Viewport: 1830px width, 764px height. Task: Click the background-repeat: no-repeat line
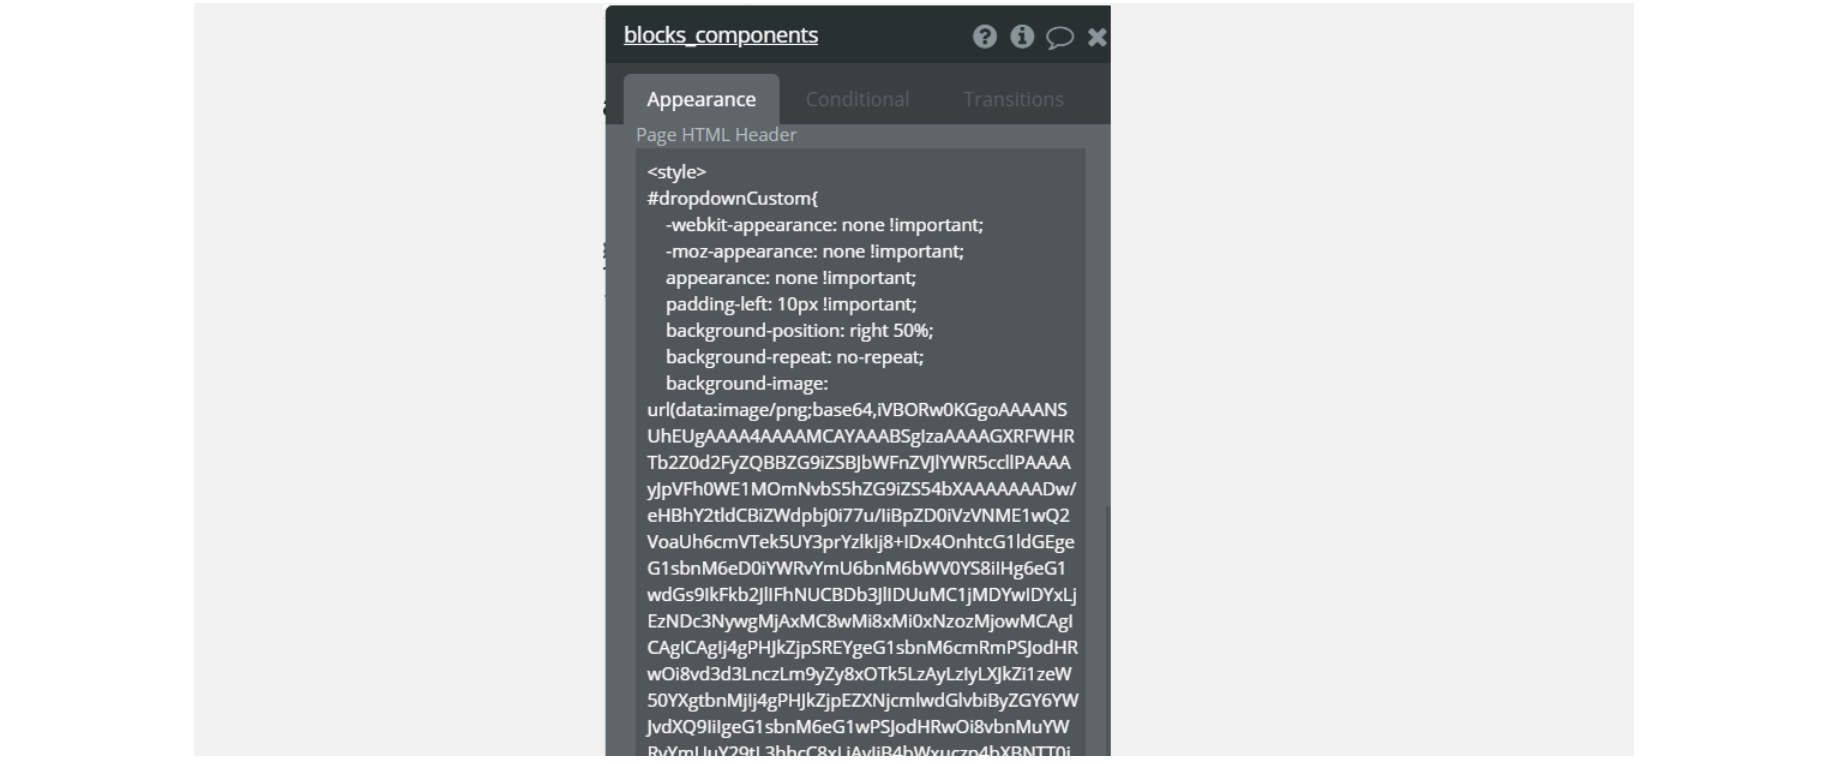click(x=794, y=357)
